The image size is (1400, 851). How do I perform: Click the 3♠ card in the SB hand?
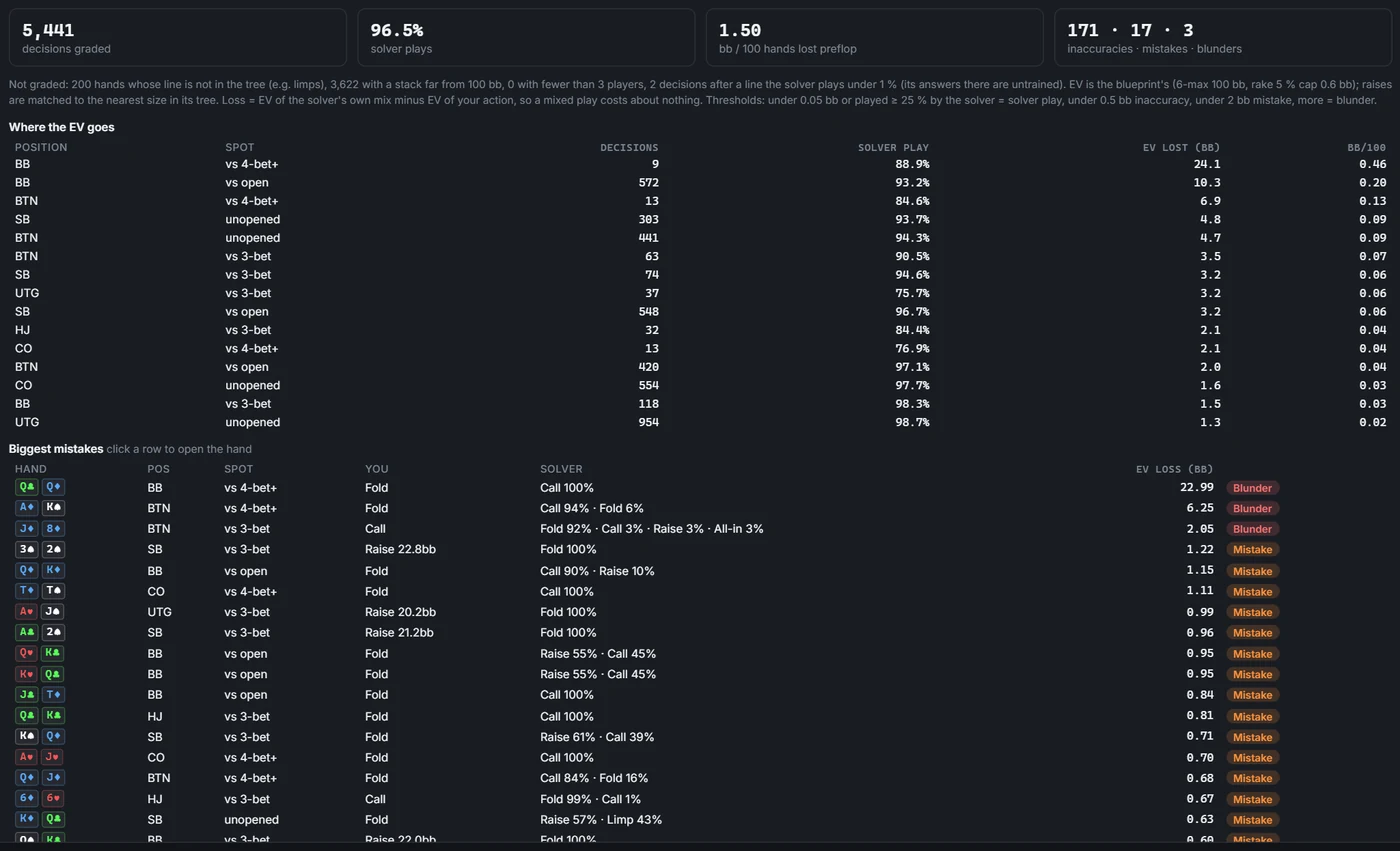pyautogui.click(x=27, y=549)
